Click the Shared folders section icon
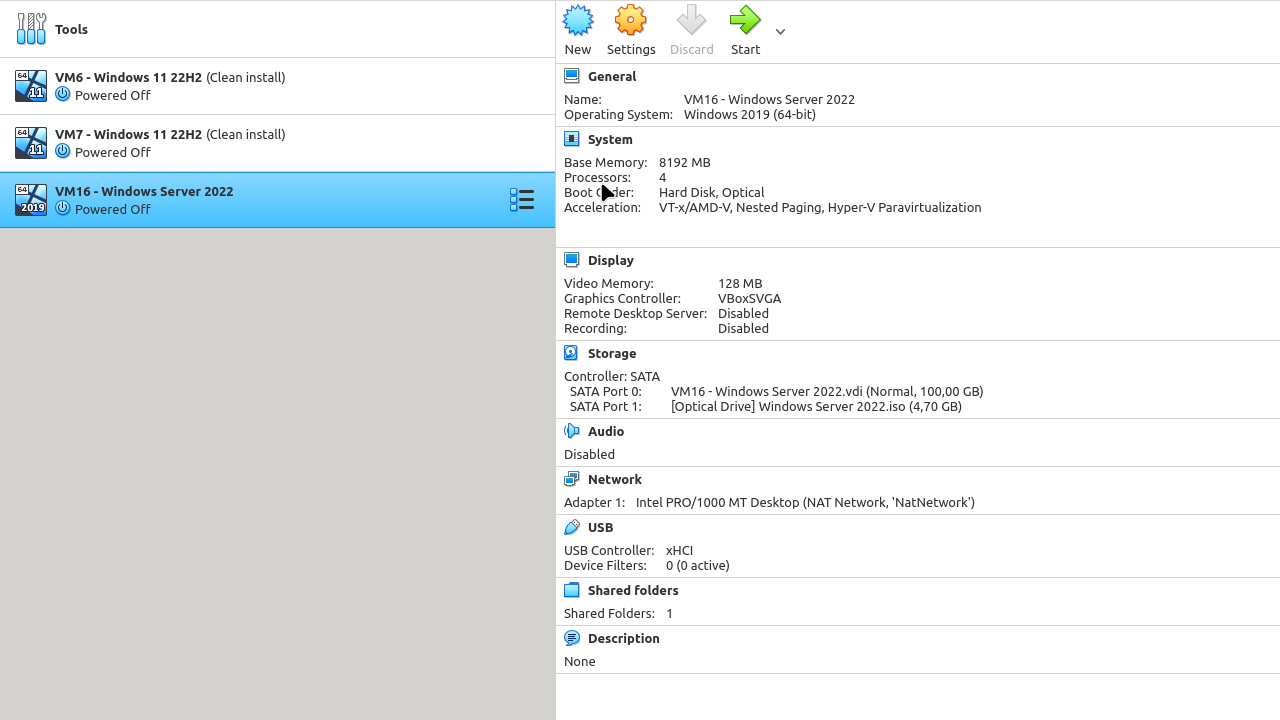The image size is (1280, 720). click(x=572, y=590)
